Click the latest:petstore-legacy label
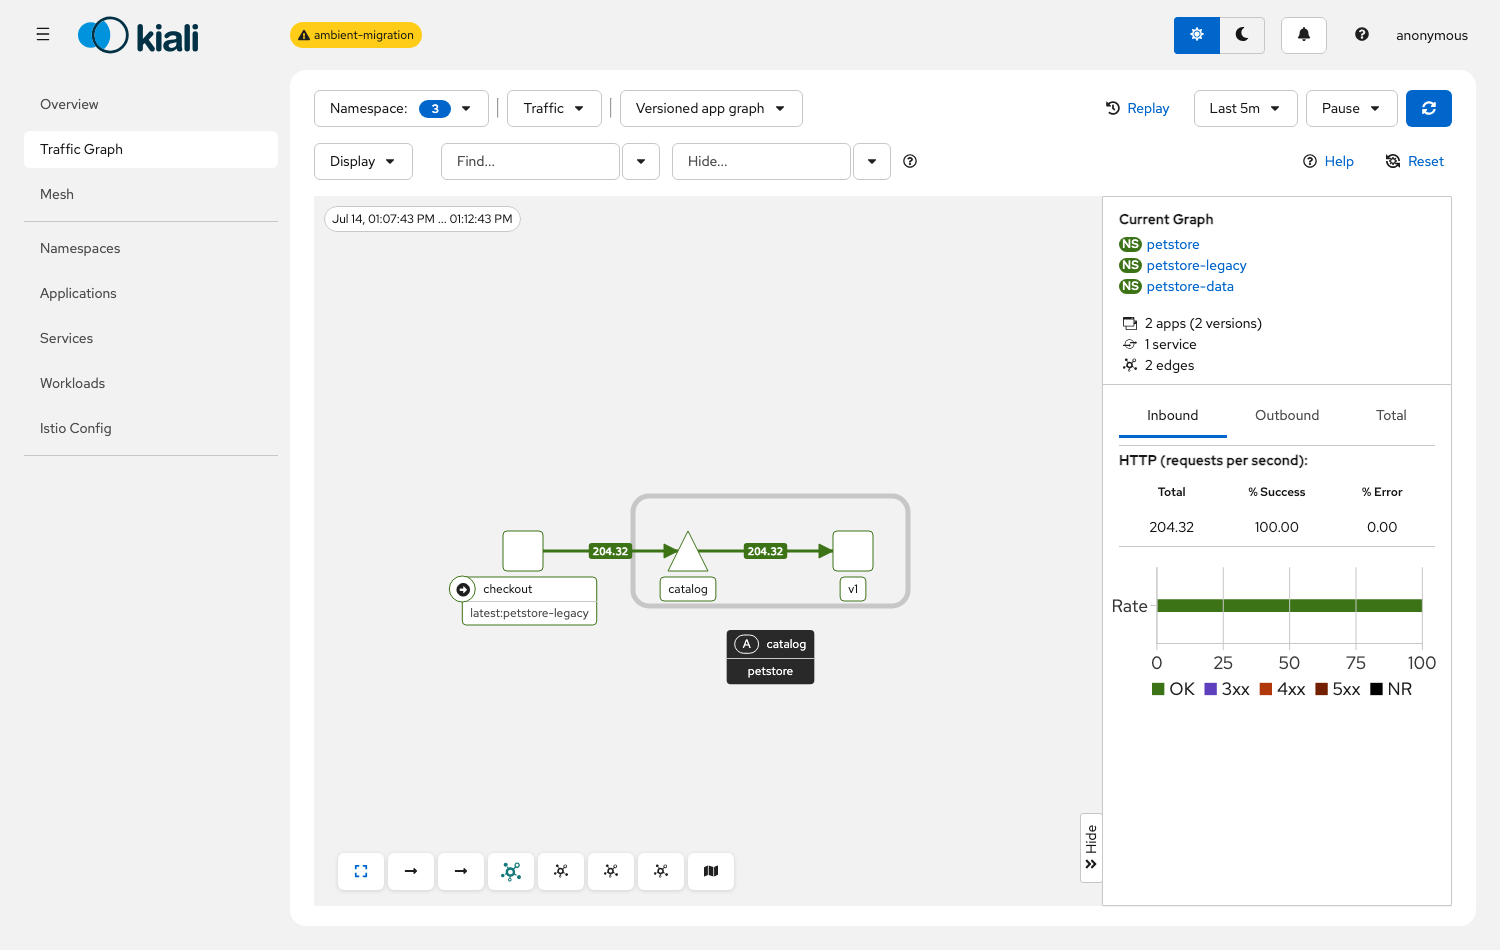 (529, 613)
